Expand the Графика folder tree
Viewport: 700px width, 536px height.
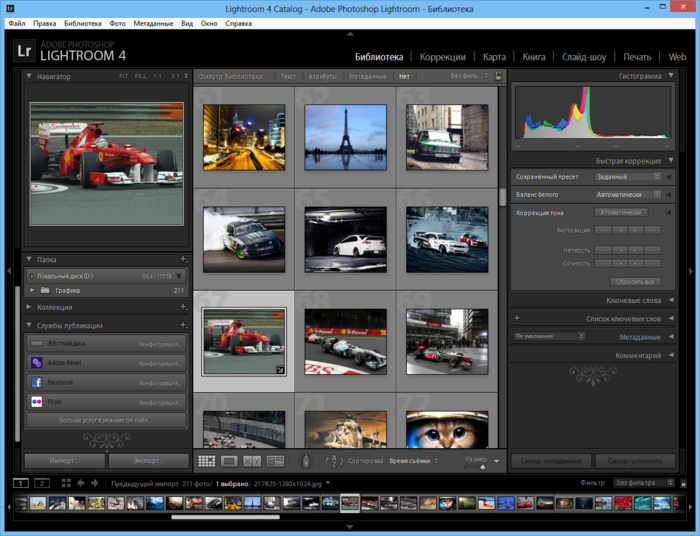tap(32, 290)
